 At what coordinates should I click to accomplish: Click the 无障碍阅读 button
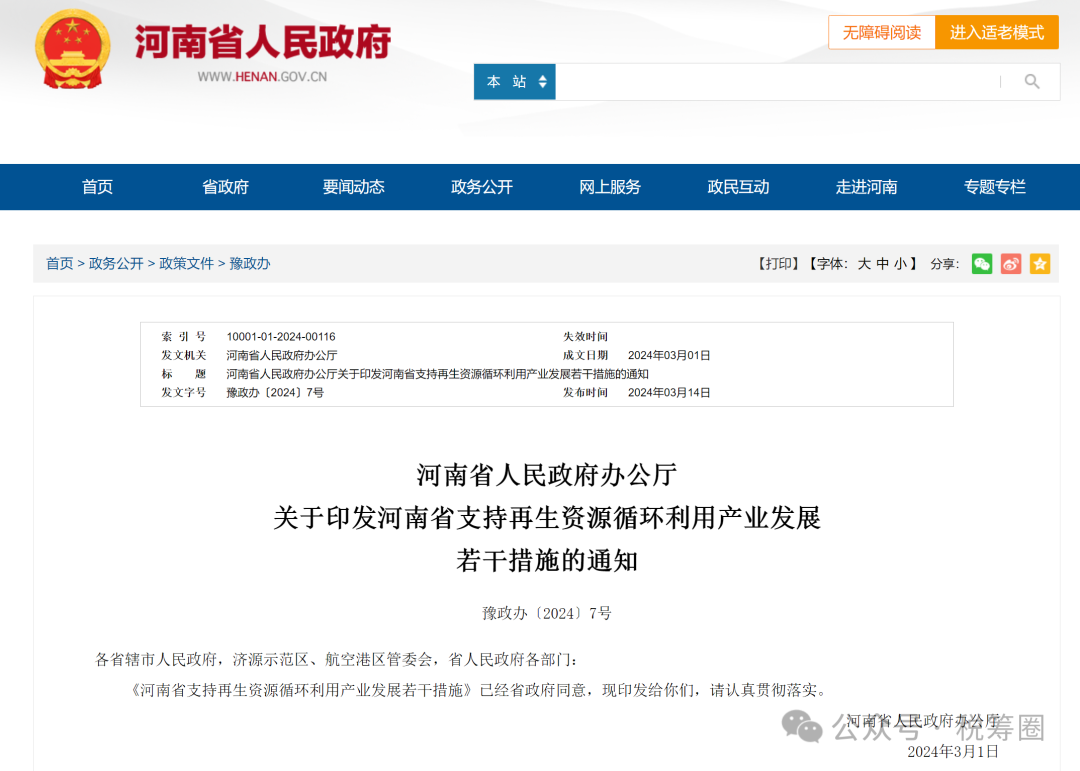pyautogui.click(x=882, y=32)
